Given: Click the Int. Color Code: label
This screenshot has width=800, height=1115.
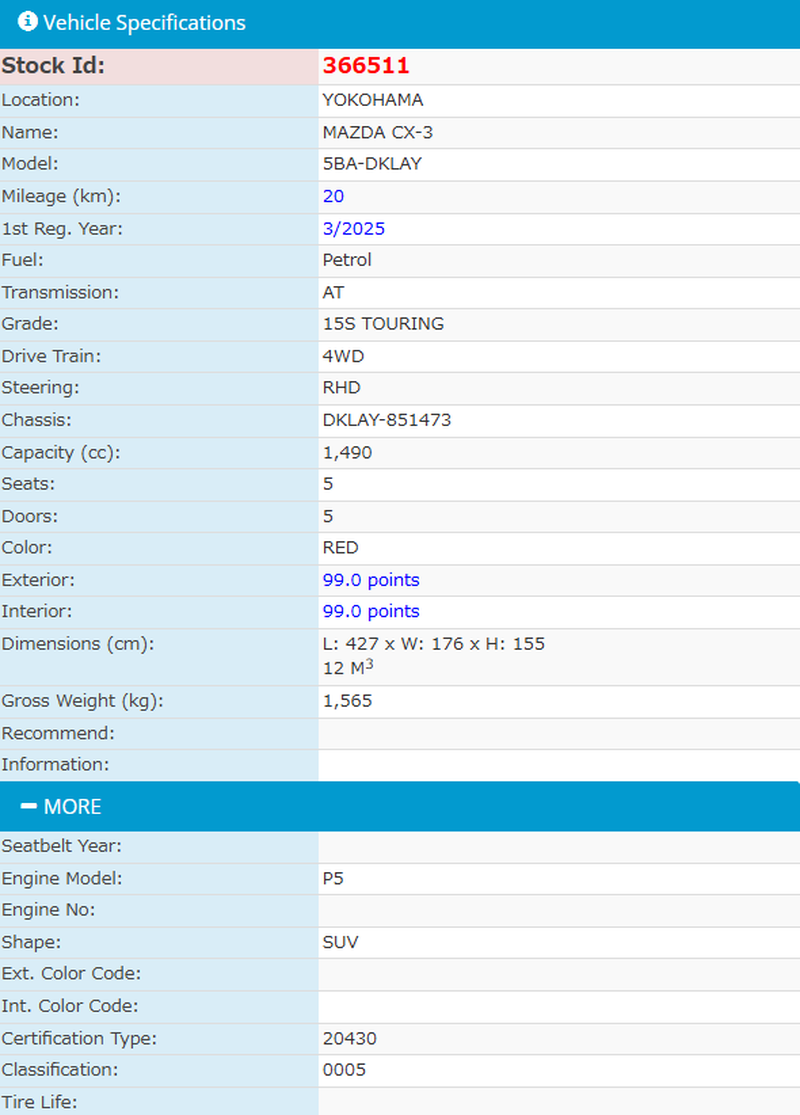Looking at the screenshot, I should [x=70, y=1006].
